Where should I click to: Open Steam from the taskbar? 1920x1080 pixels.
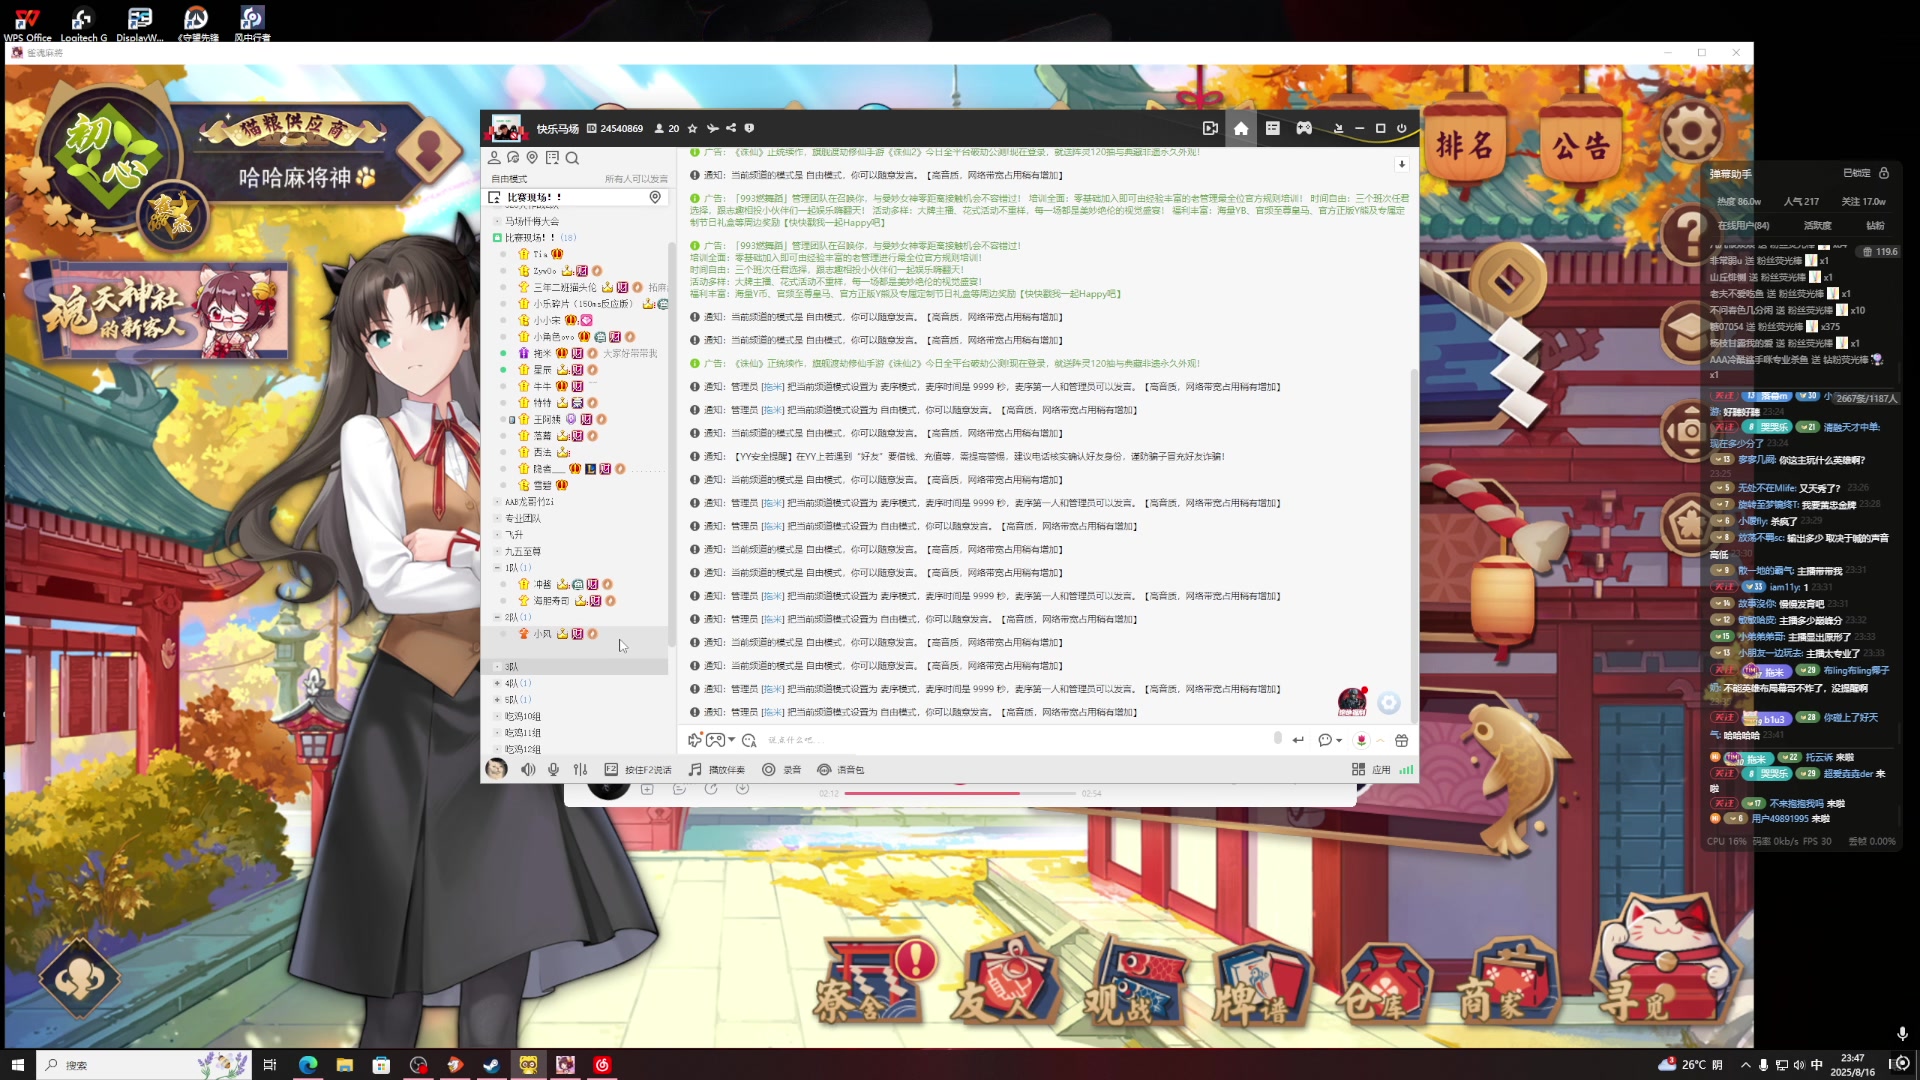click(491, 1065)
